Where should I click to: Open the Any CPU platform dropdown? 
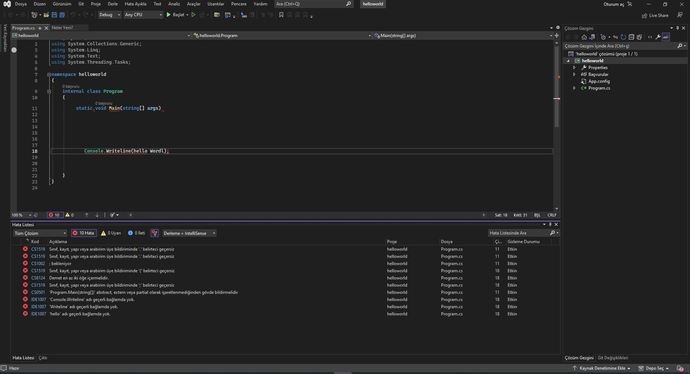coord(143,15)
